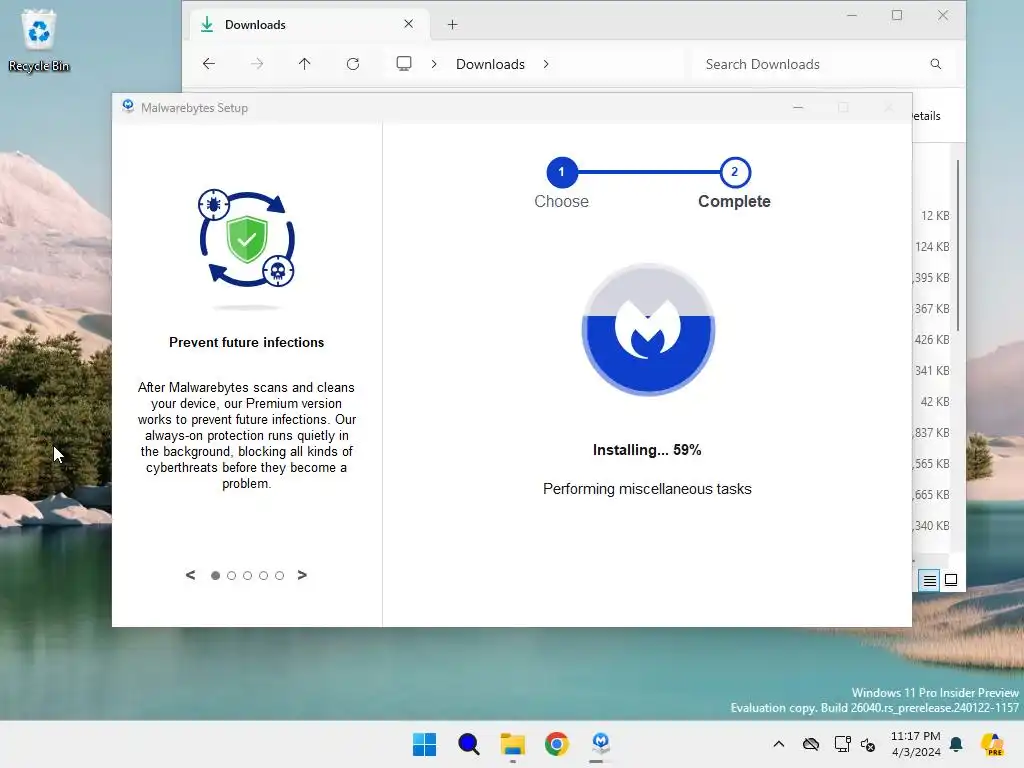Select the first slide indicator dot
This screenshot has height=768, width=1024.
click(216, 575)
